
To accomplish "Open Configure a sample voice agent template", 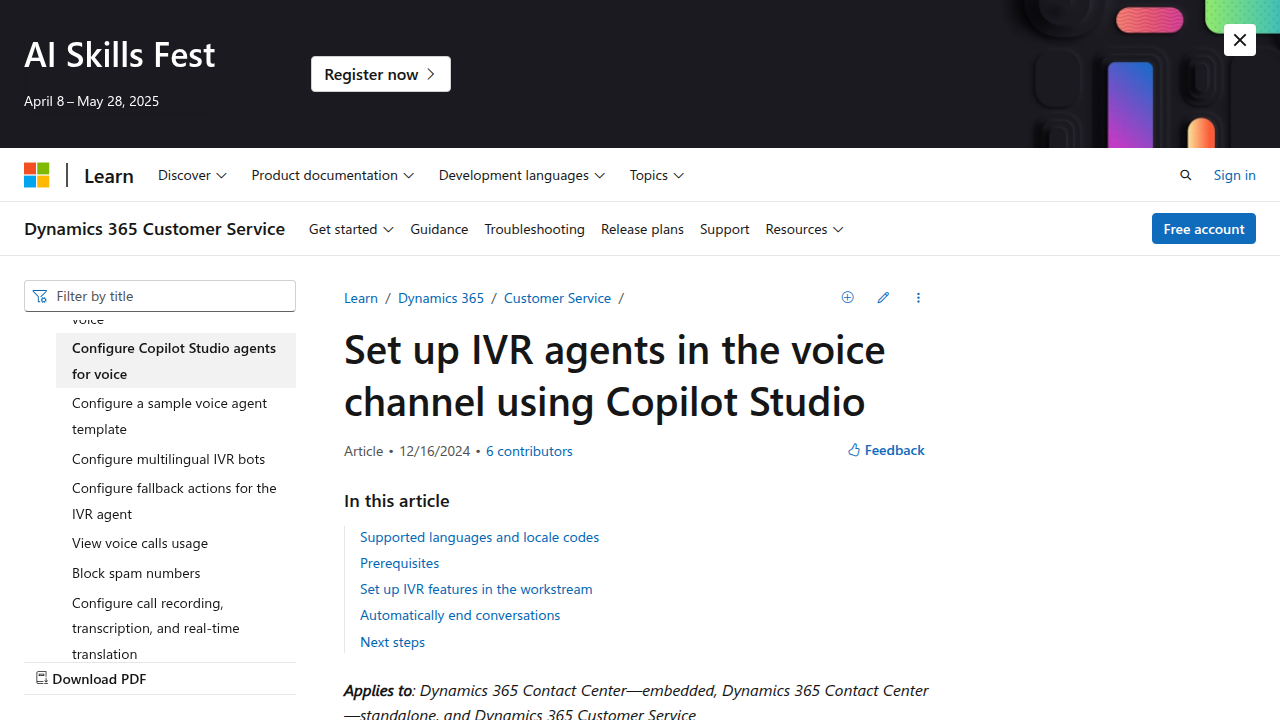I will pyautogui.click(x=176, y=415).
